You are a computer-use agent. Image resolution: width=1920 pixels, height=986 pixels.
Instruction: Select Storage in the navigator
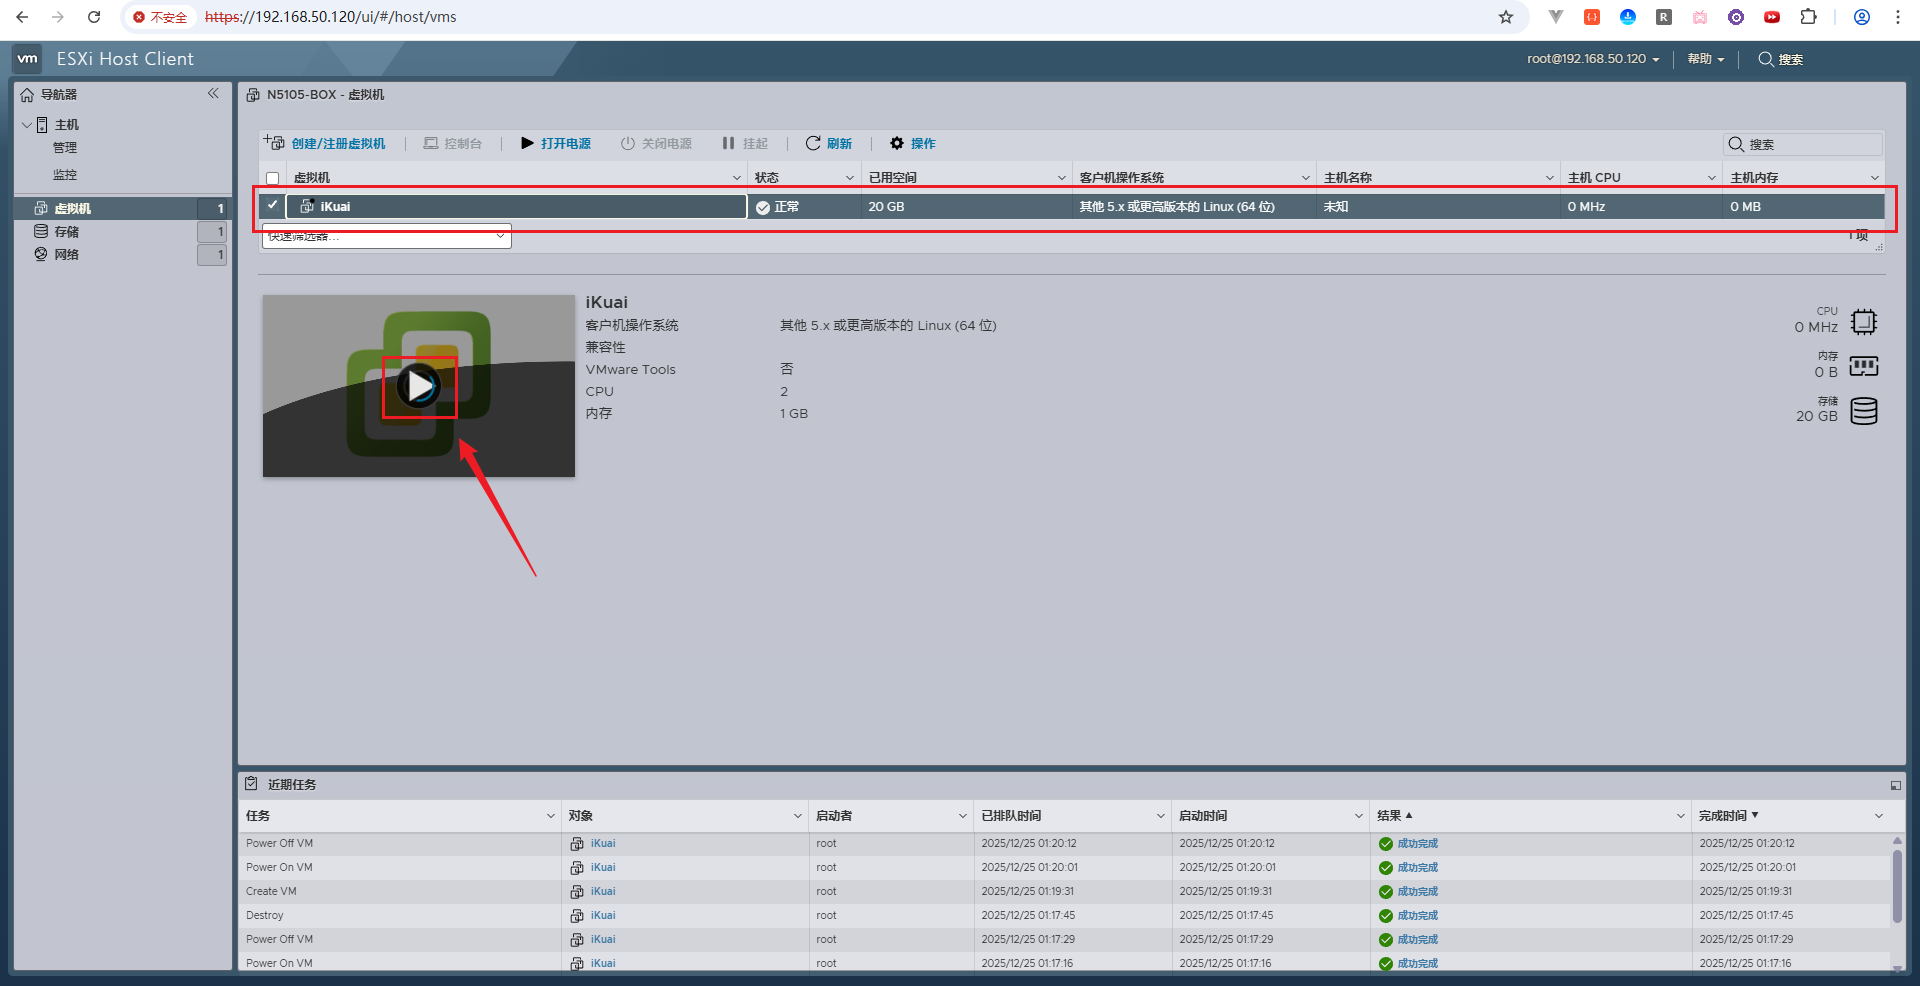click(x=66, y=231)
